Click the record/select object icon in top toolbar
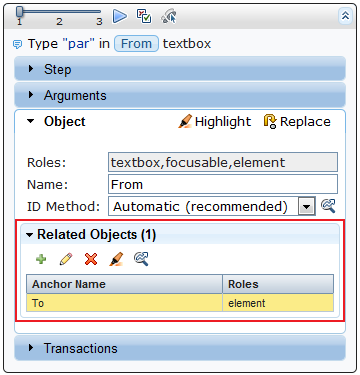Image resolution: width=360 pixels, height=375 pixels. click(x=168, y=16)
